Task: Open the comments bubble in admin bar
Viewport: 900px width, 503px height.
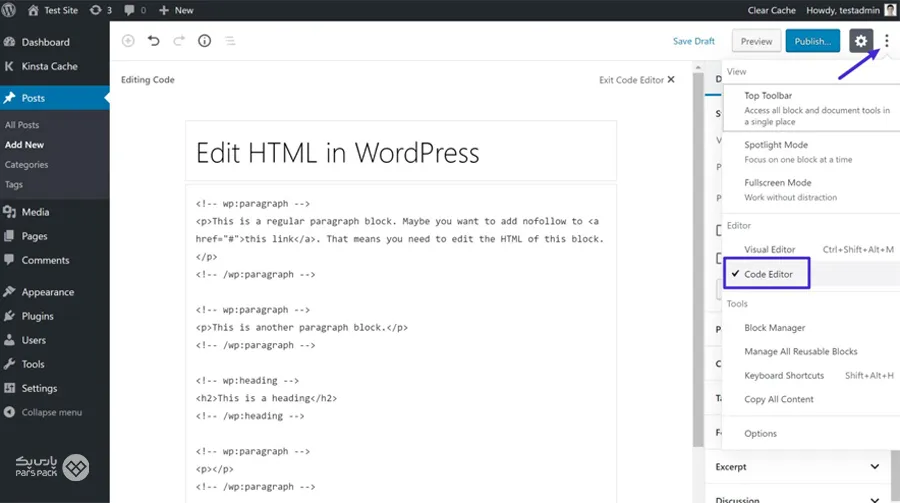Action: [135, 10]
